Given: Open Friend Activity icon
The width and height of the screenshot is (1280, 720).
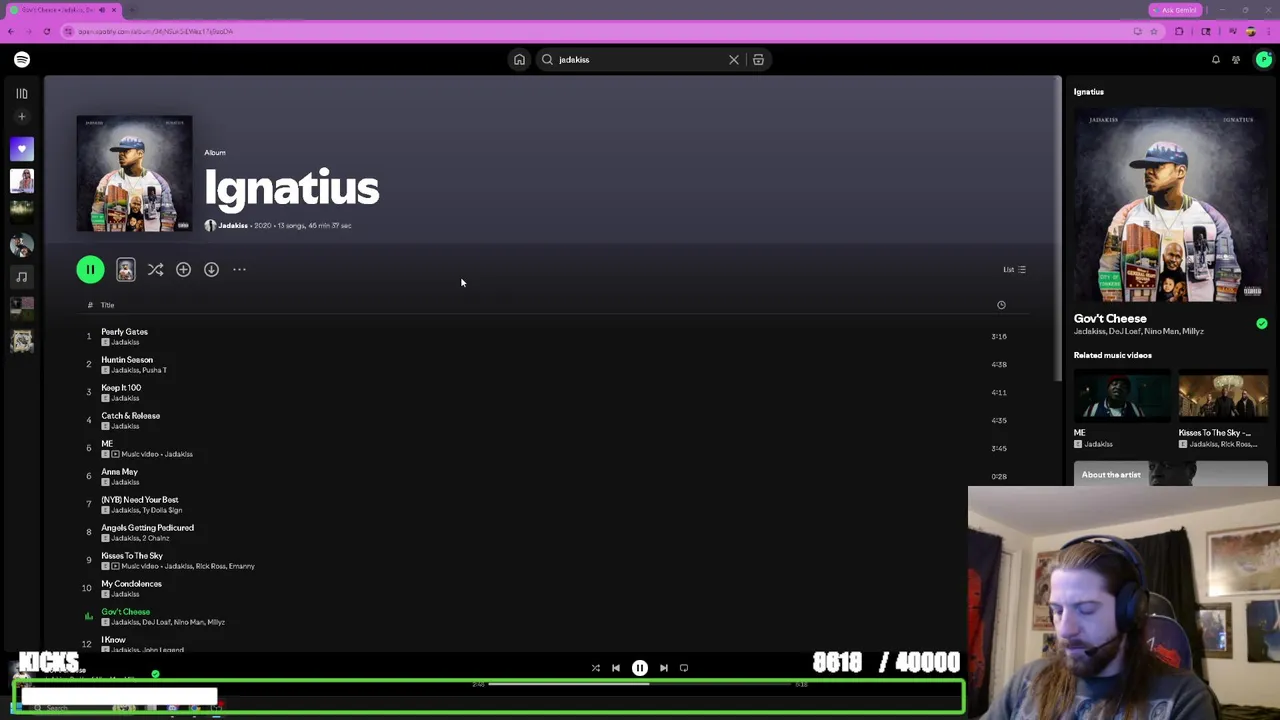Looking at the screenshot, I should pyautogui.click(x=1236, y=60).
